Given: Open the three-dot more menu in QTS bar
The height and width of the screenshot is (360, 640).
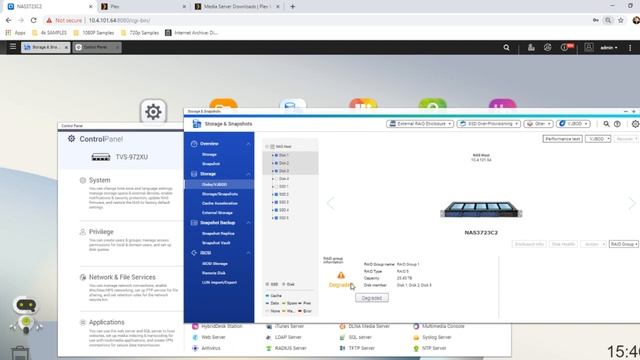Looking at the screenshot, I should pyautogui.click(x=630, y=48).
